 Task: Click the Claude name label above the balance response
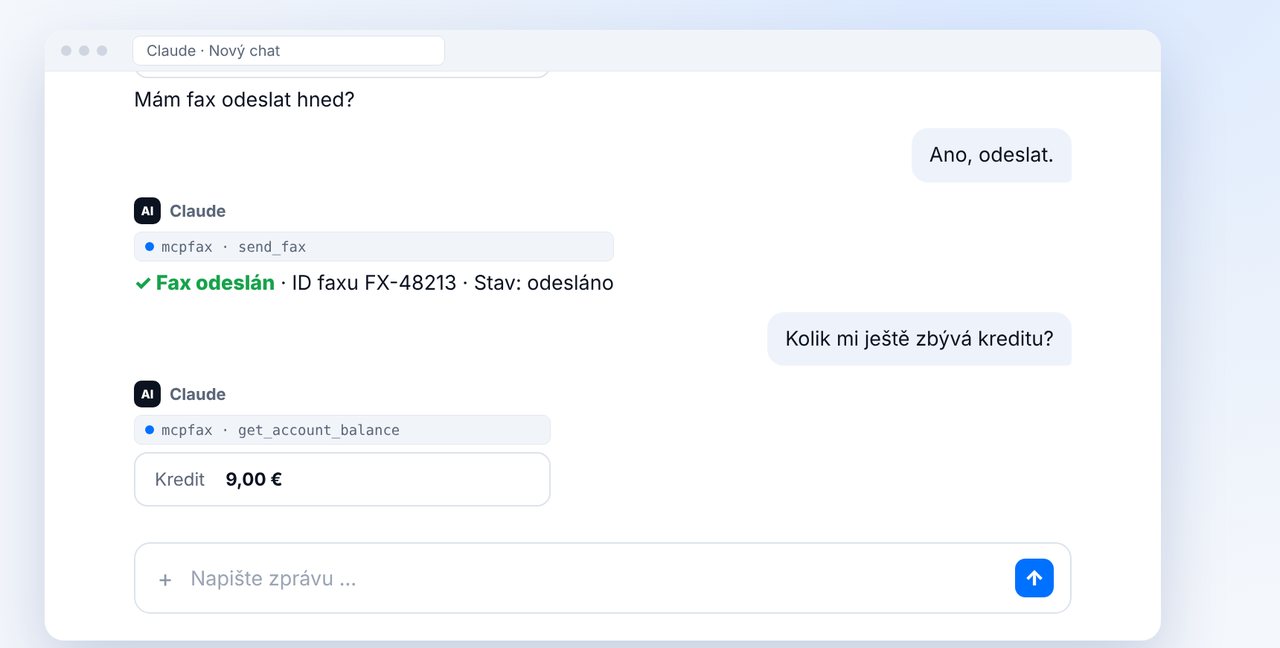coord(197,394)
